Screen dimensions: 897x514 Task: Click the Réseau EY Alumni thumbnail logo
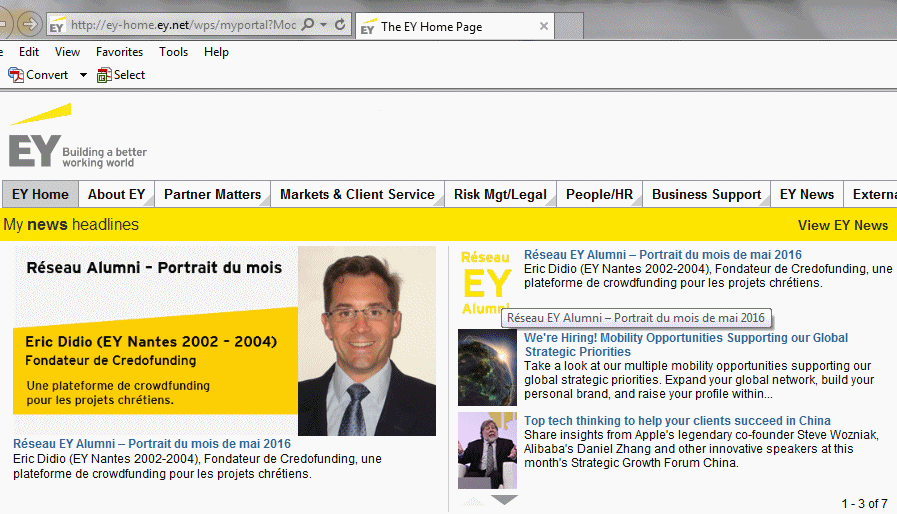[486, 283]
